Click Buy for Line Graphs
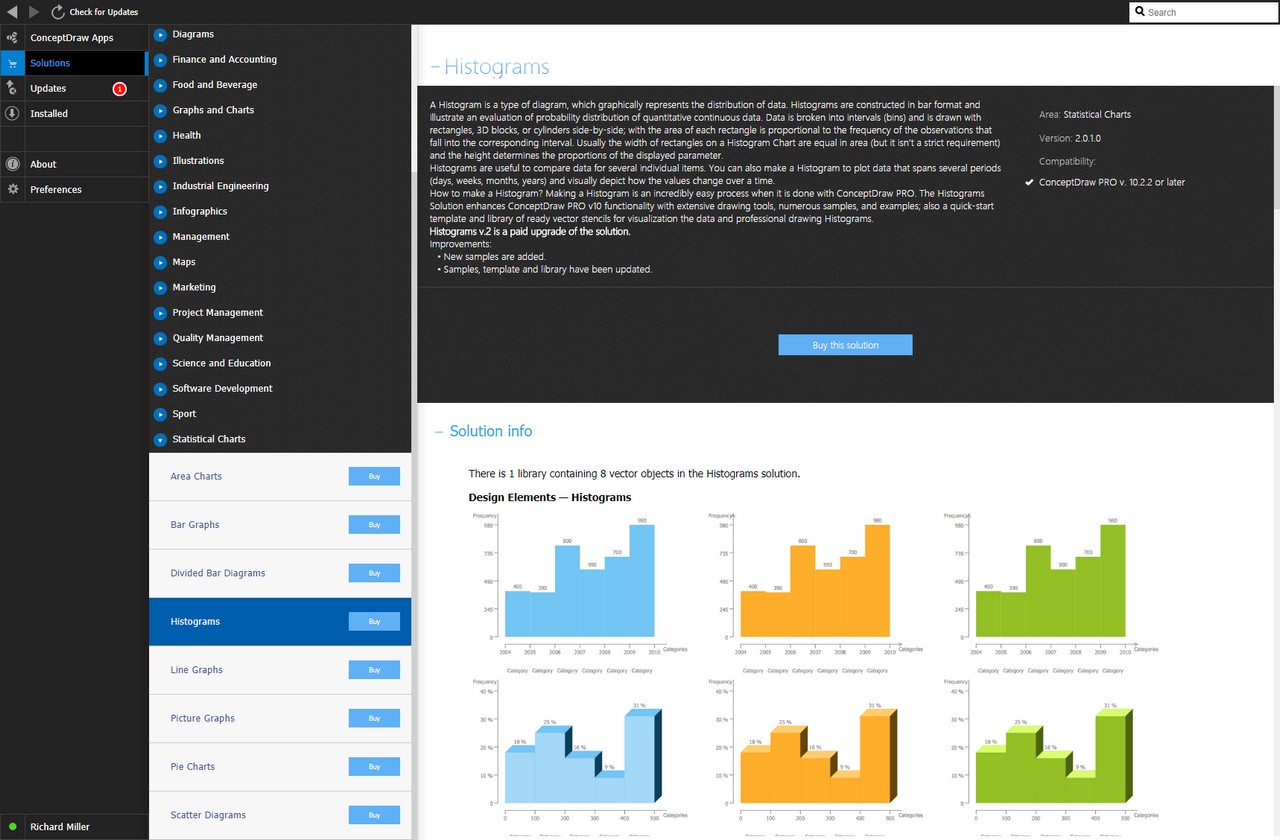The image size is (1280, 840). point(374,670)
